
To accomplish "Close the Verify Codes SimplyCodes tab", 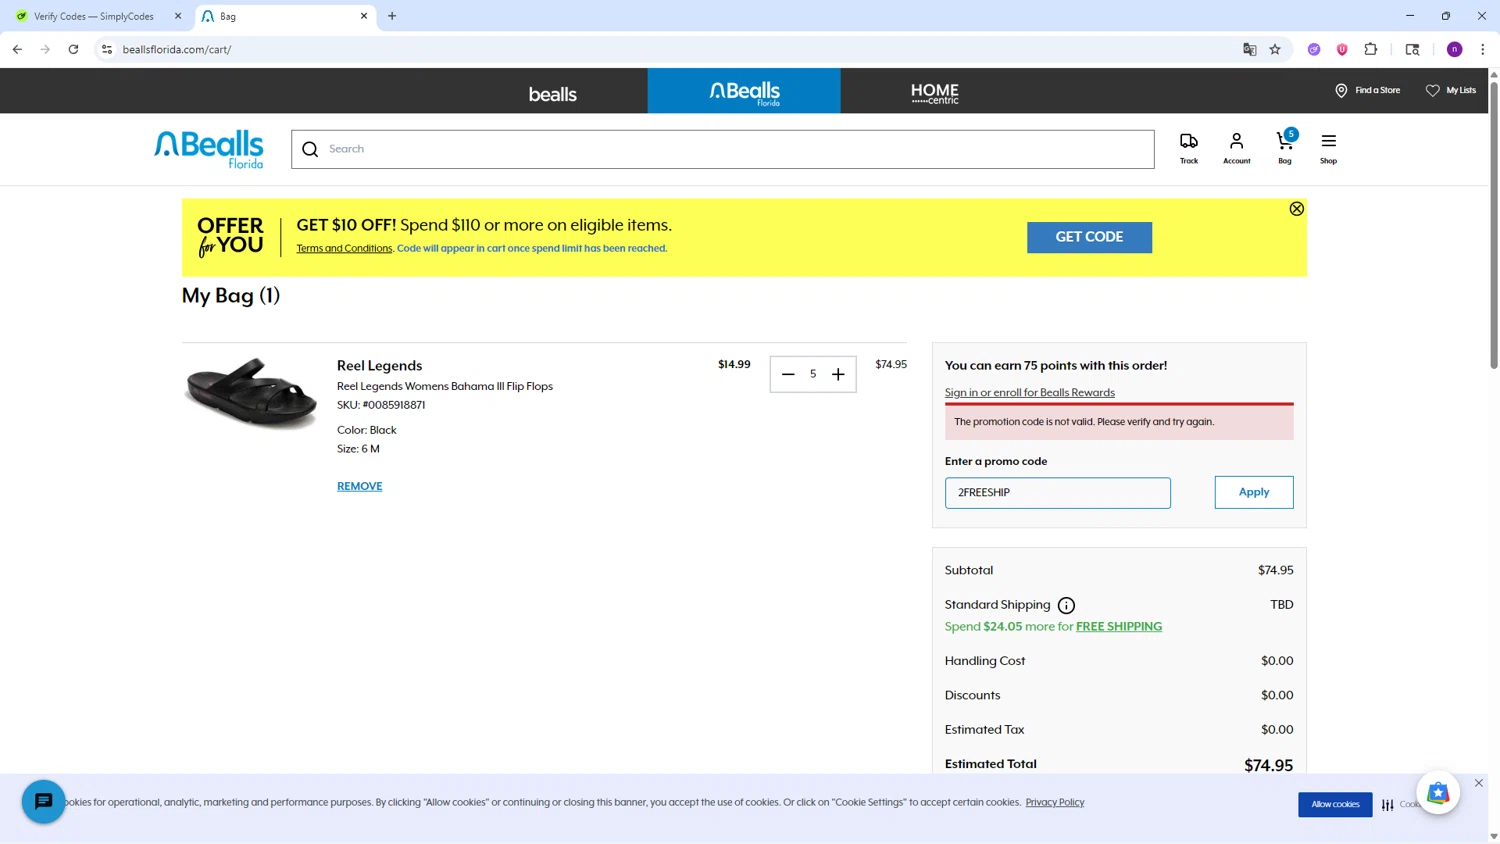I will click(x=178, y=16).
